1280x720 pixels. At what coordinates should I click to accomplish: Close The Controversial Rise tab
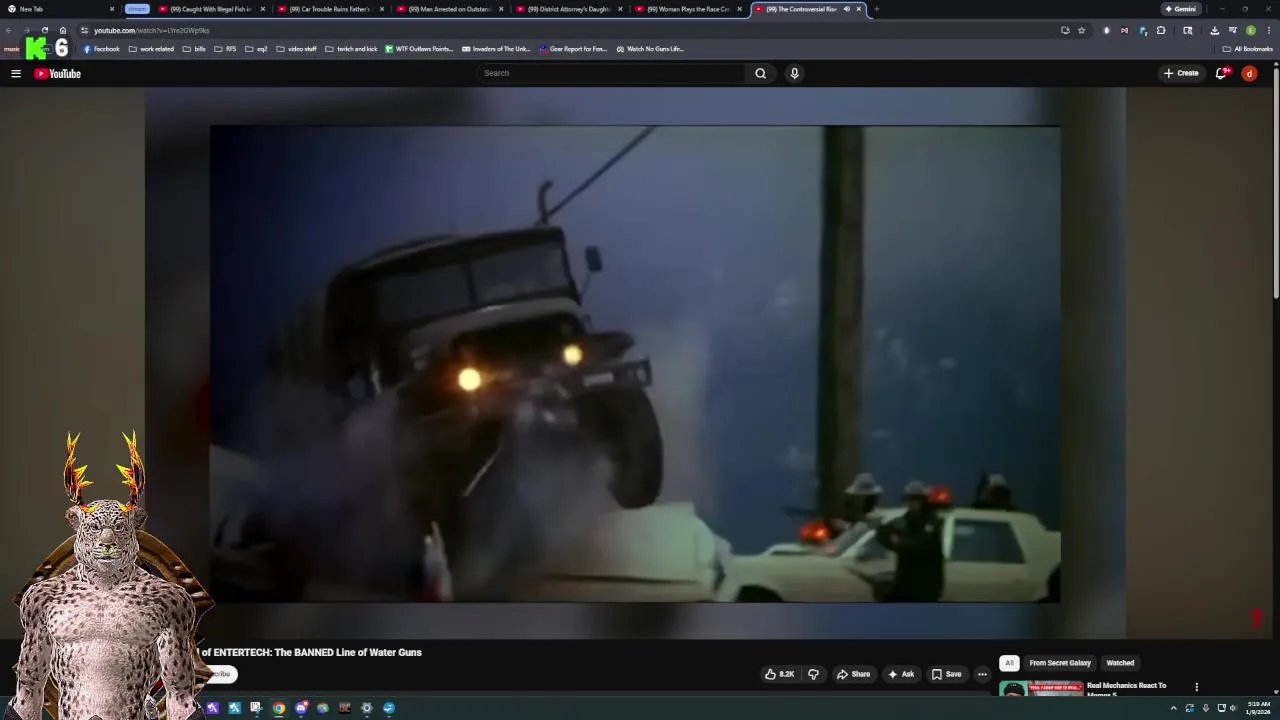point(858,9)
